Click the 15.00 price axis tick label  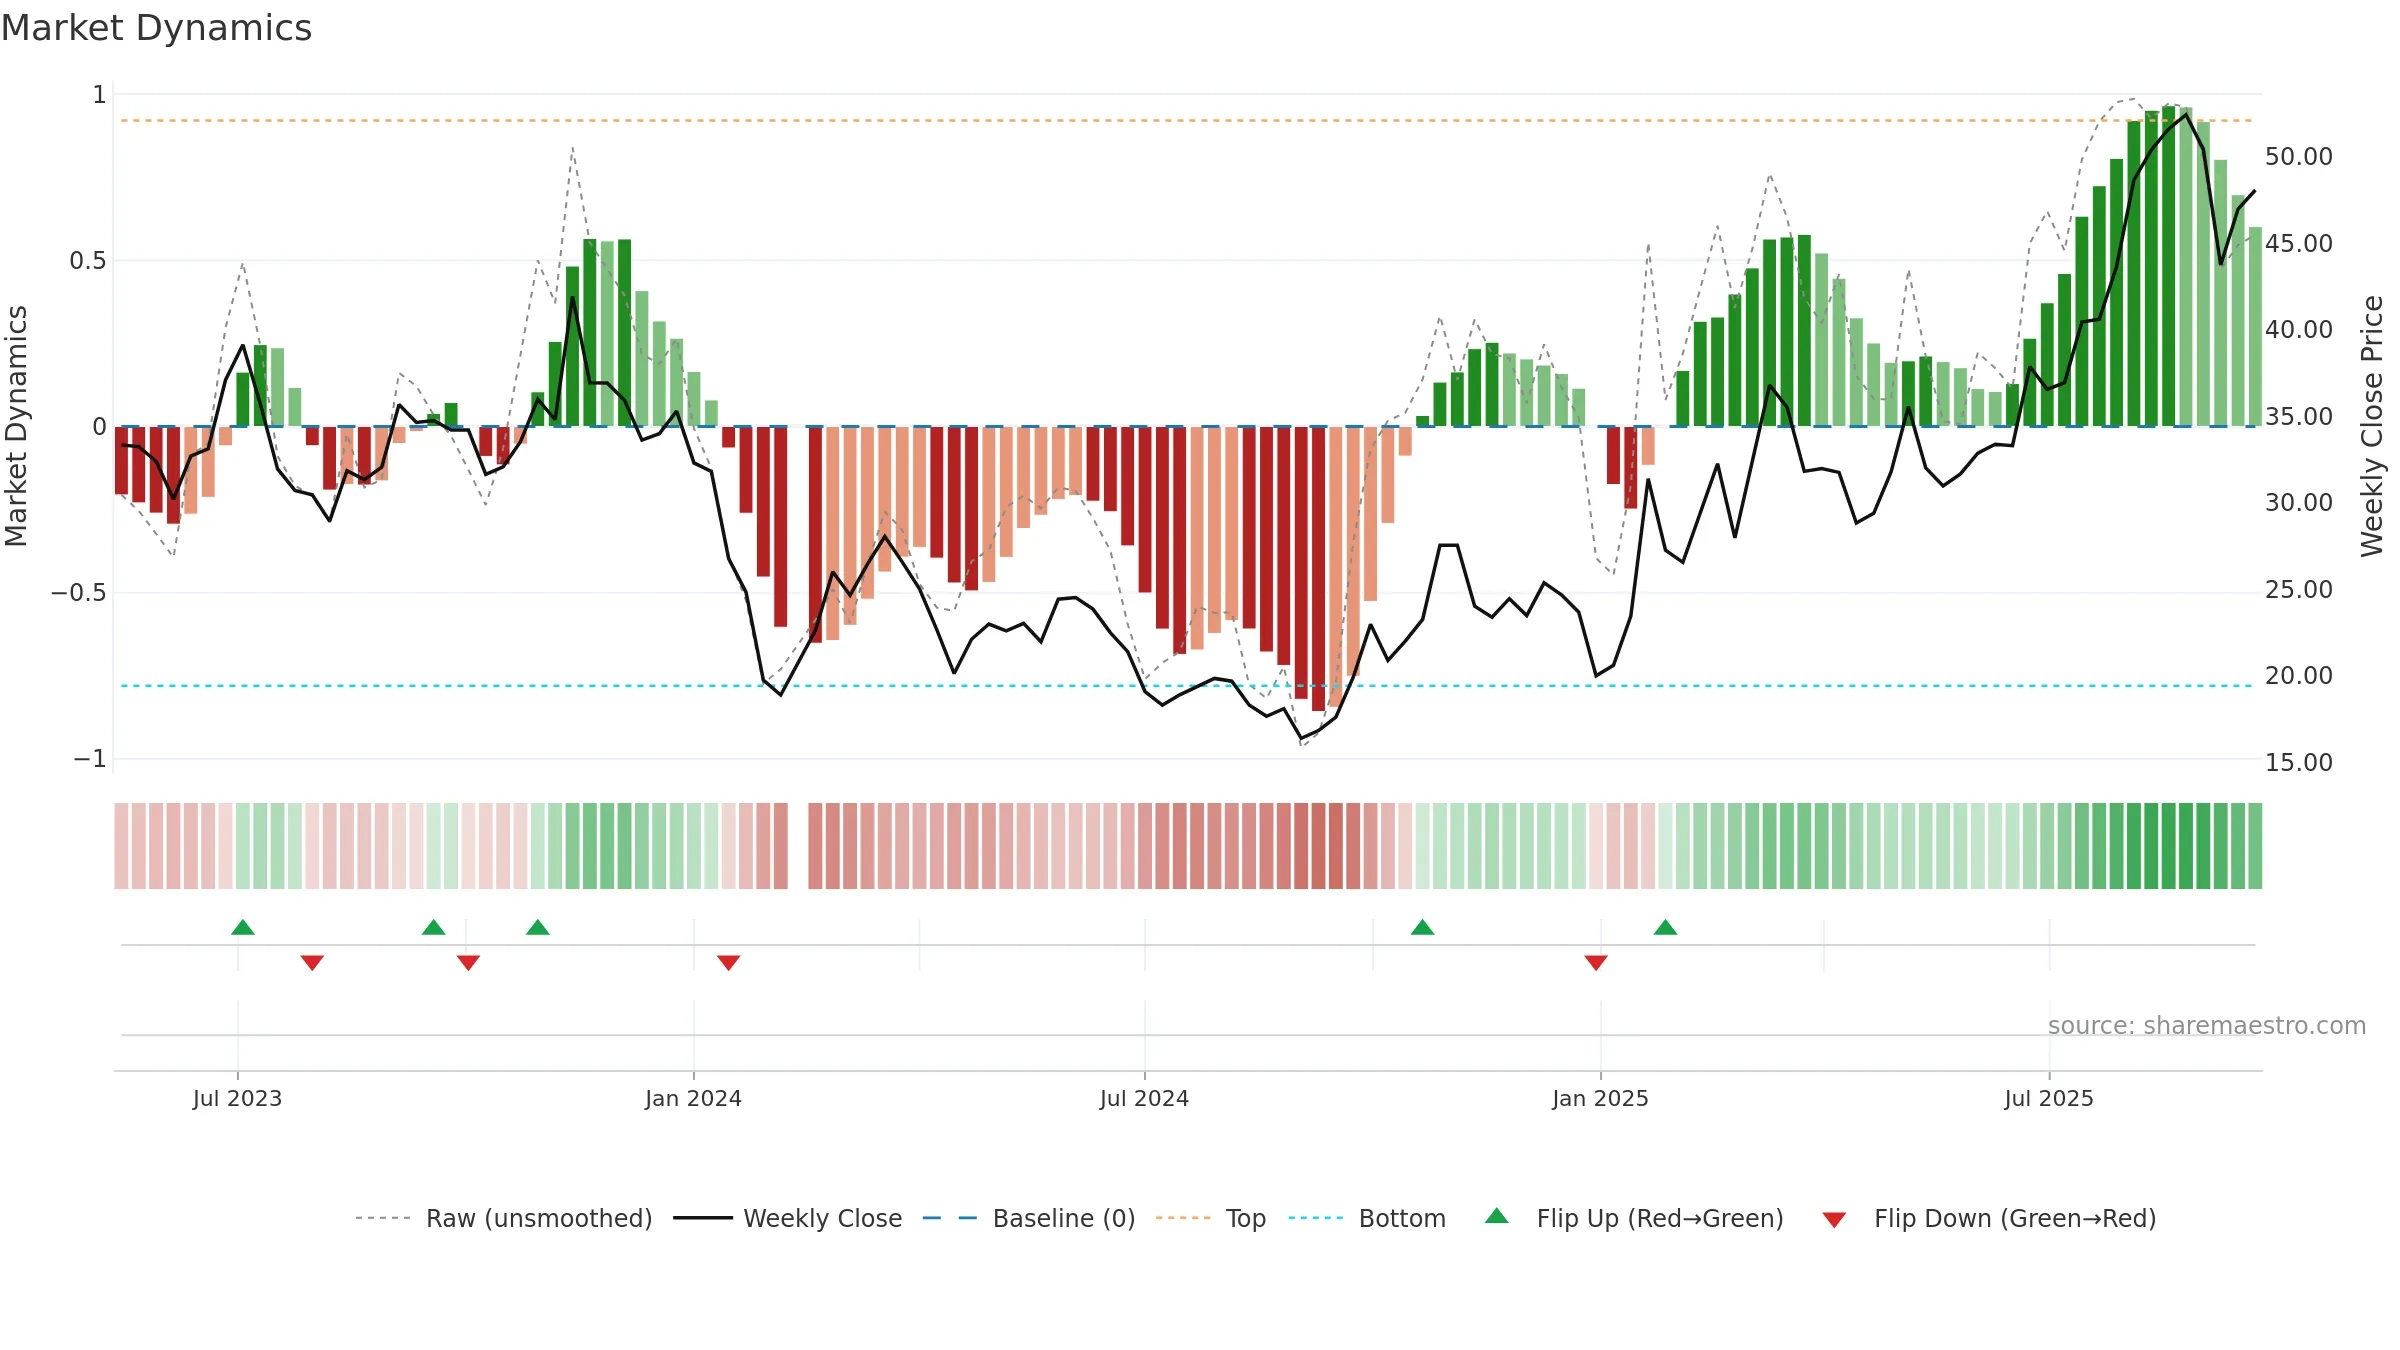click(x=2299, y=763)
